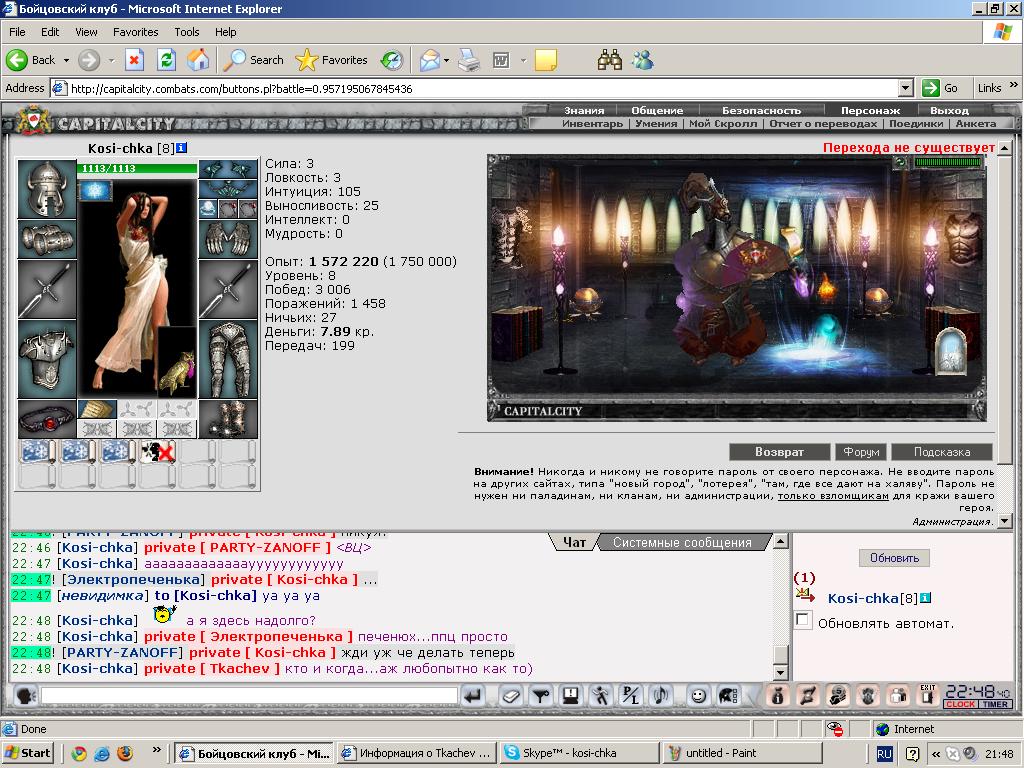Click the chat scrollbar down arrow

(780, 672)
